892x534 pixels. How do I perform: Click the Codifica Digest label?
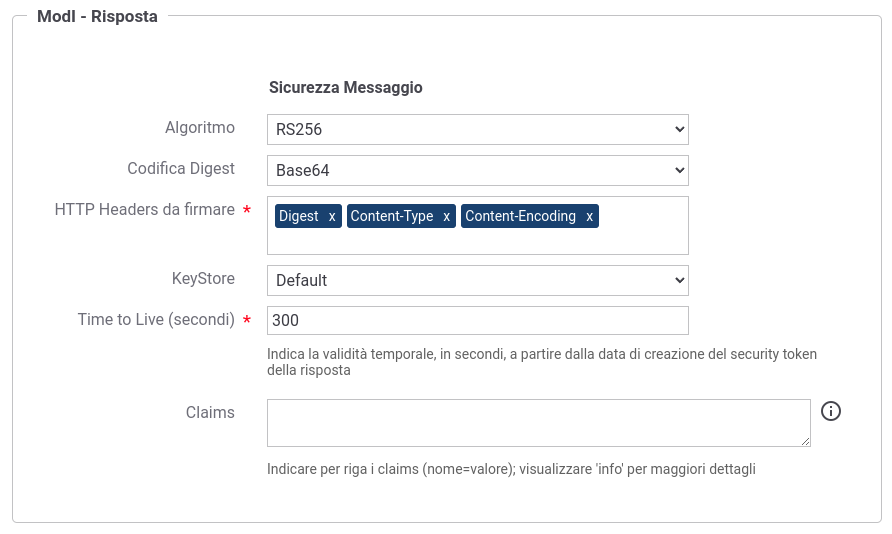pos(181,168)
